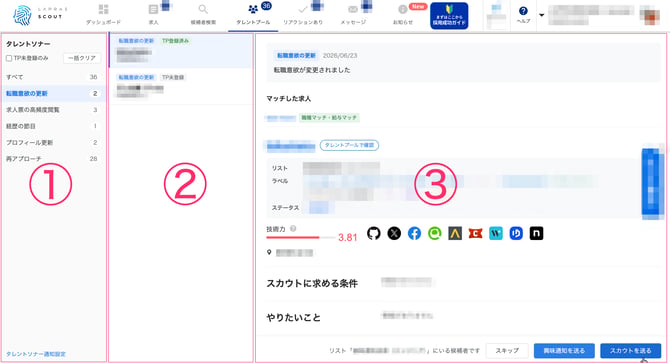Toggle the TP未登録のみ checkbox
This screenshot has width=670, height=363.
[9, 58]
